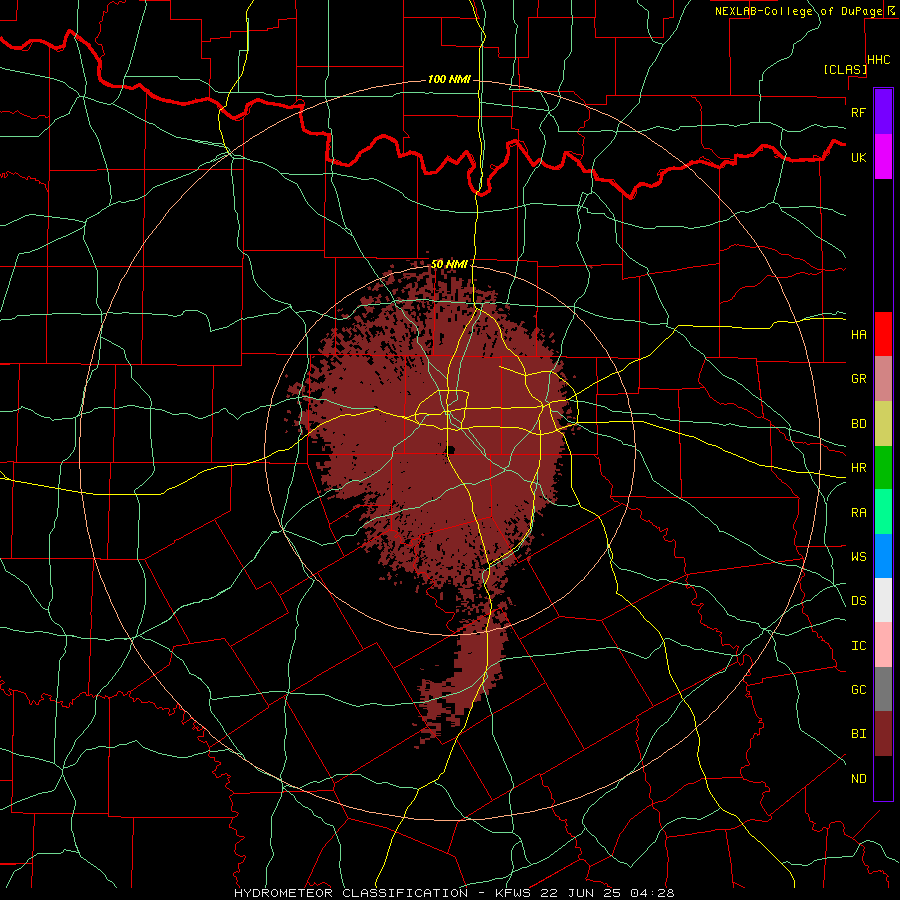Click the ND legend label
Viewport: 900px width, 900px height.
pos(858,779)
